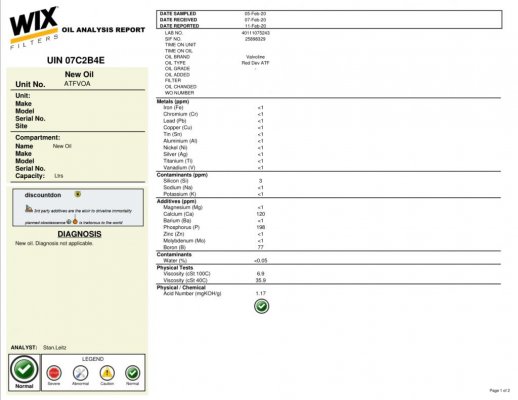
Task: Select the yellow Caution legend icon
Action: point(107,373)
